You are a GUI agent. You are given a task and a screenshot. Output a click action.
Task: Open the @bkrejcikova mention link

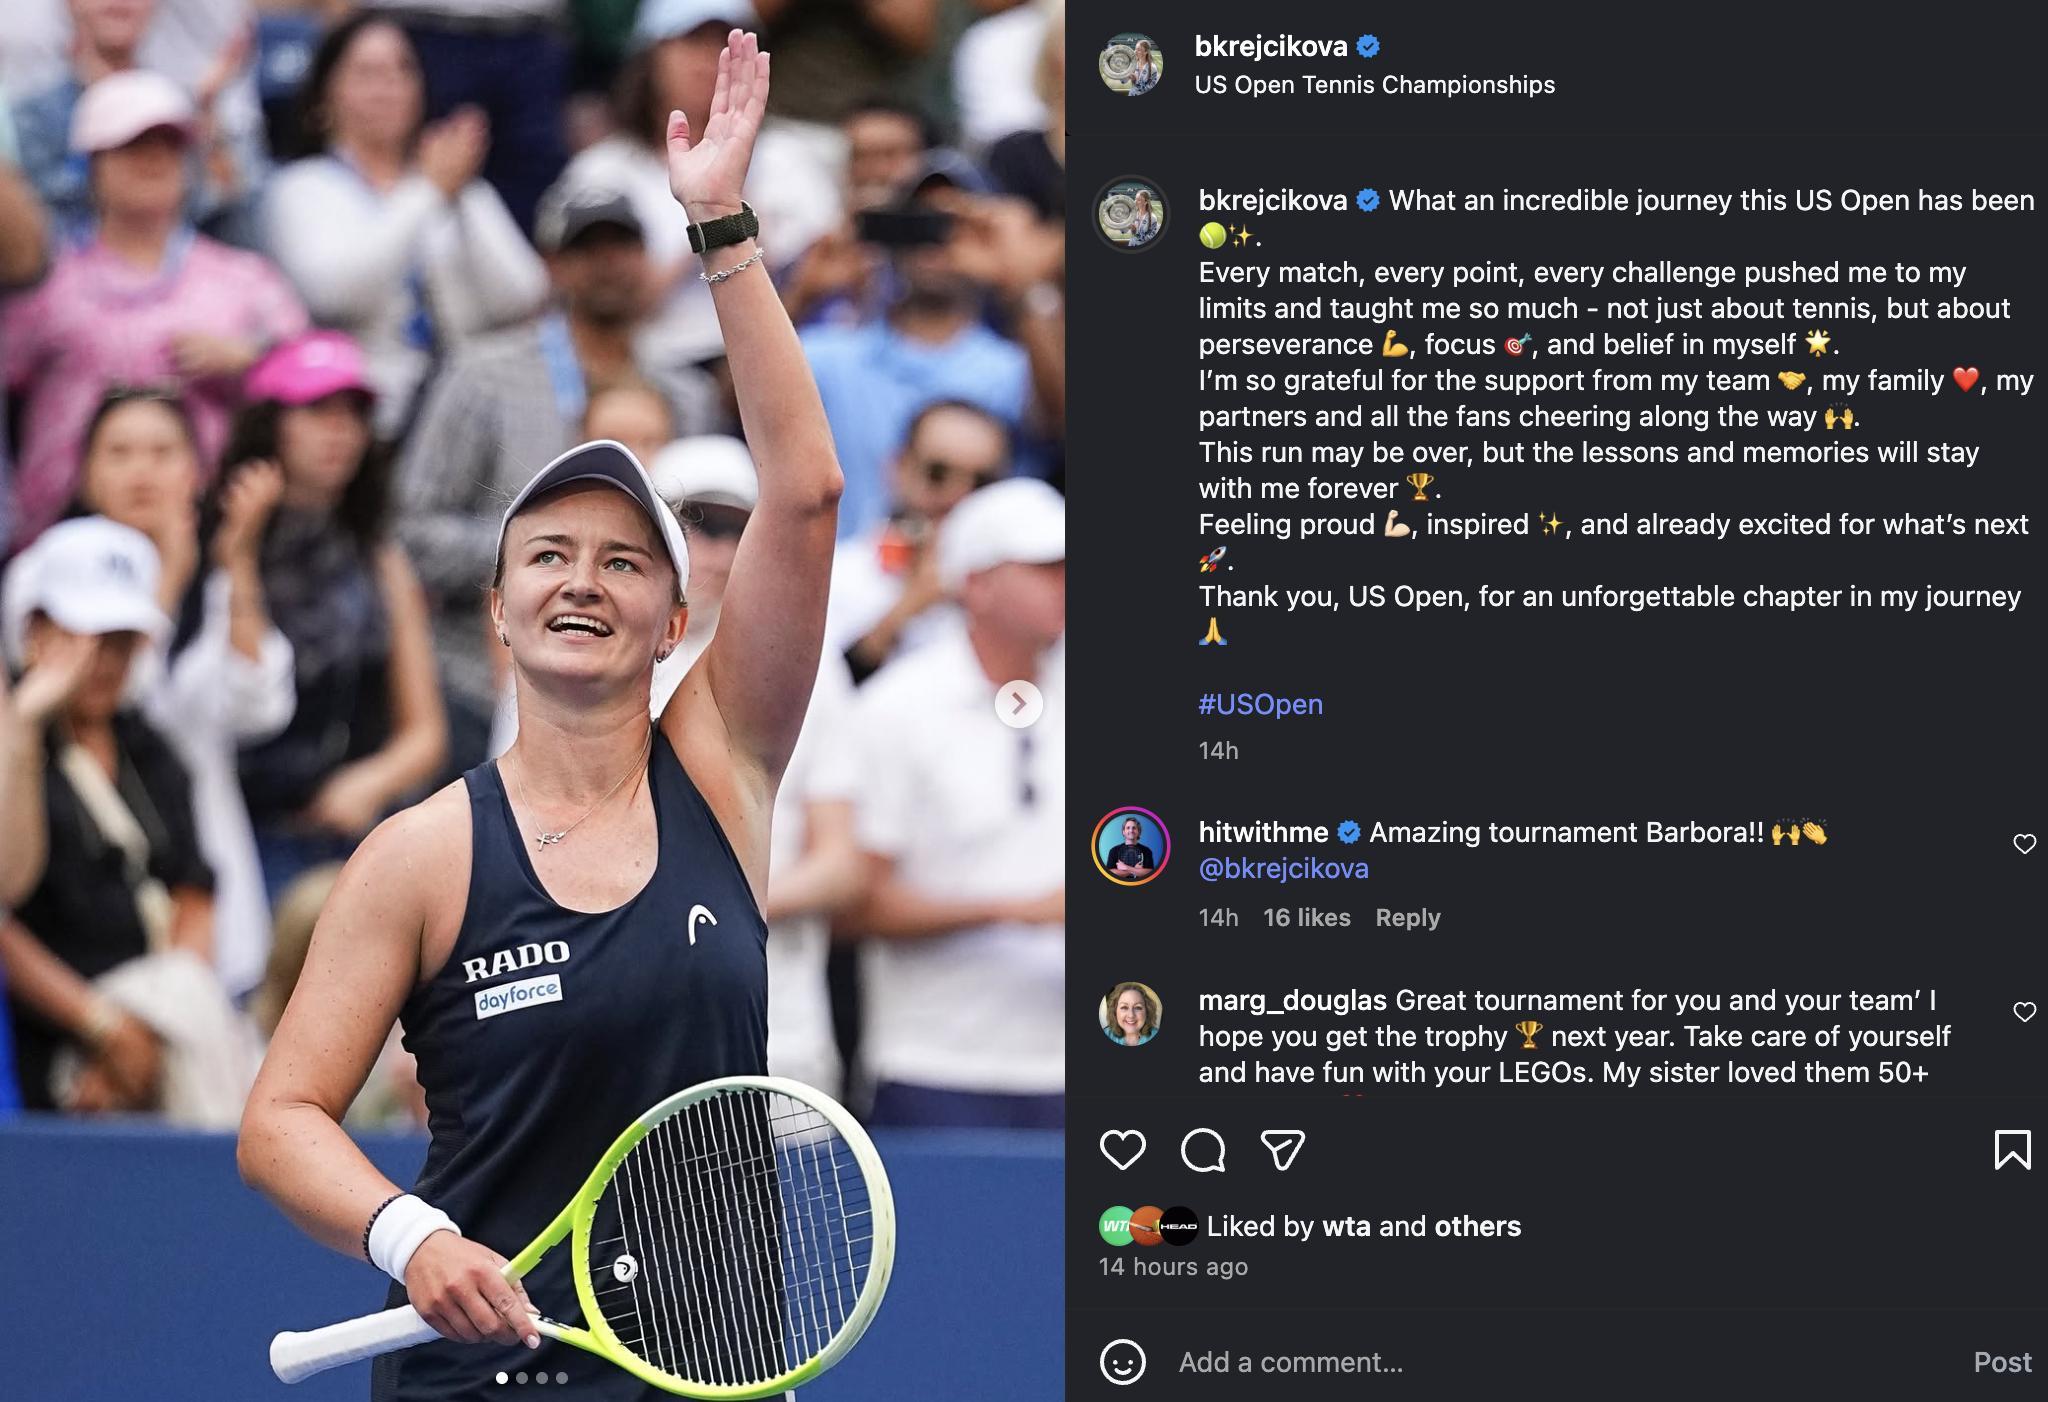(x=1283, y=868)
